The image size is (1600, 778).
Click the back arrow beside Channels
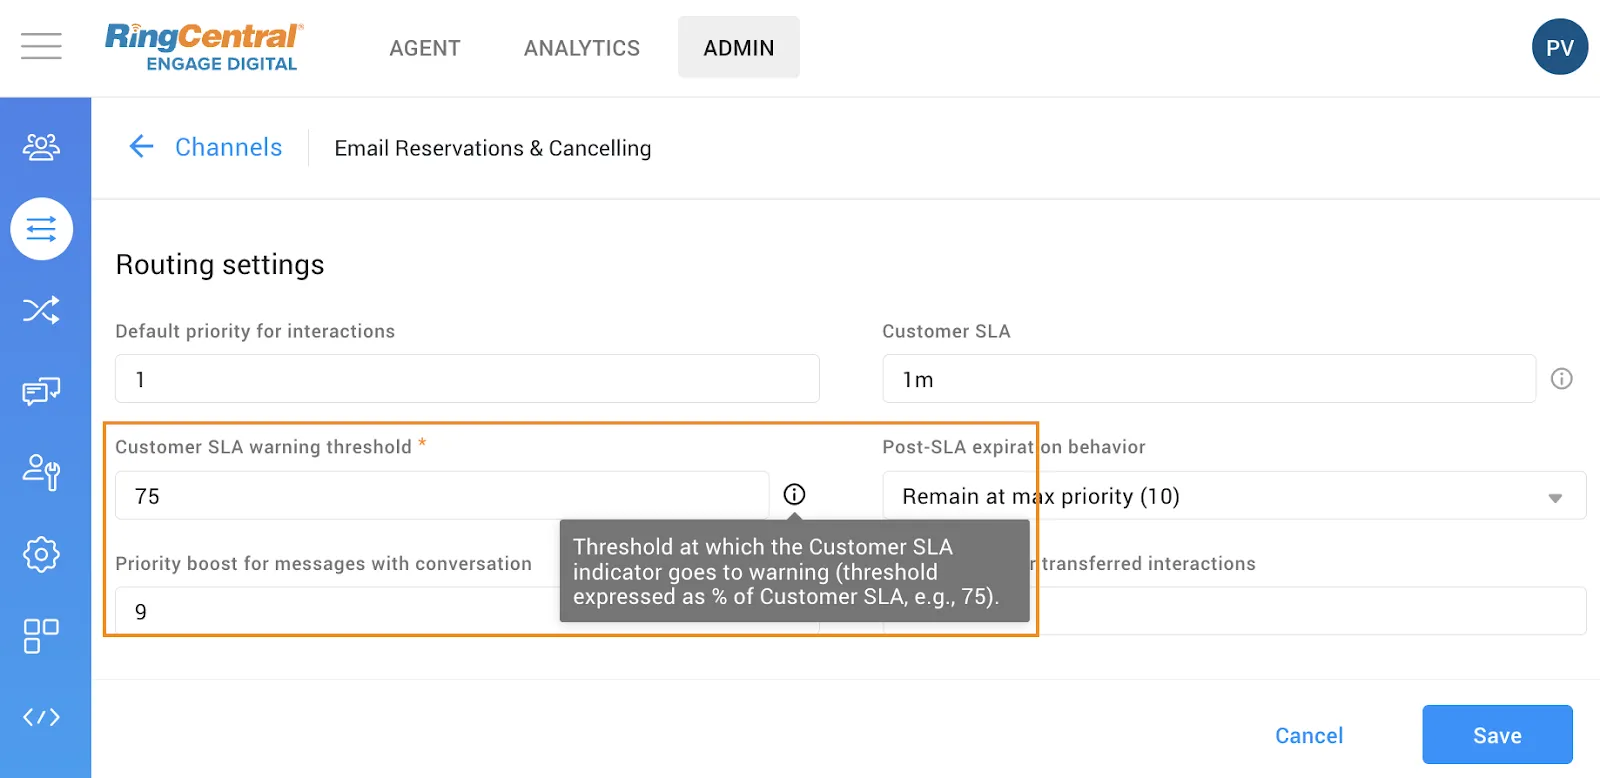pyautogui.click(x=141, y=147)
